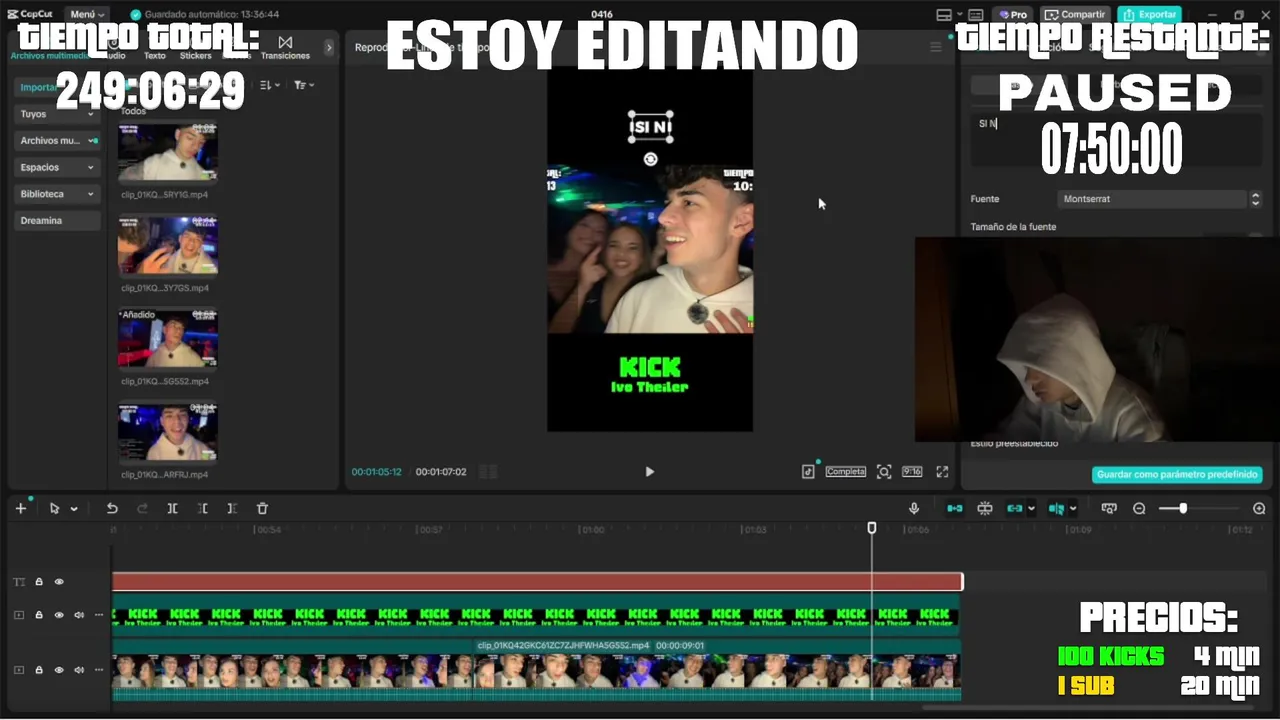Click Guardar como parámetro predefinido button
The image size is (1280, 720).
(x=1177, y=474)
